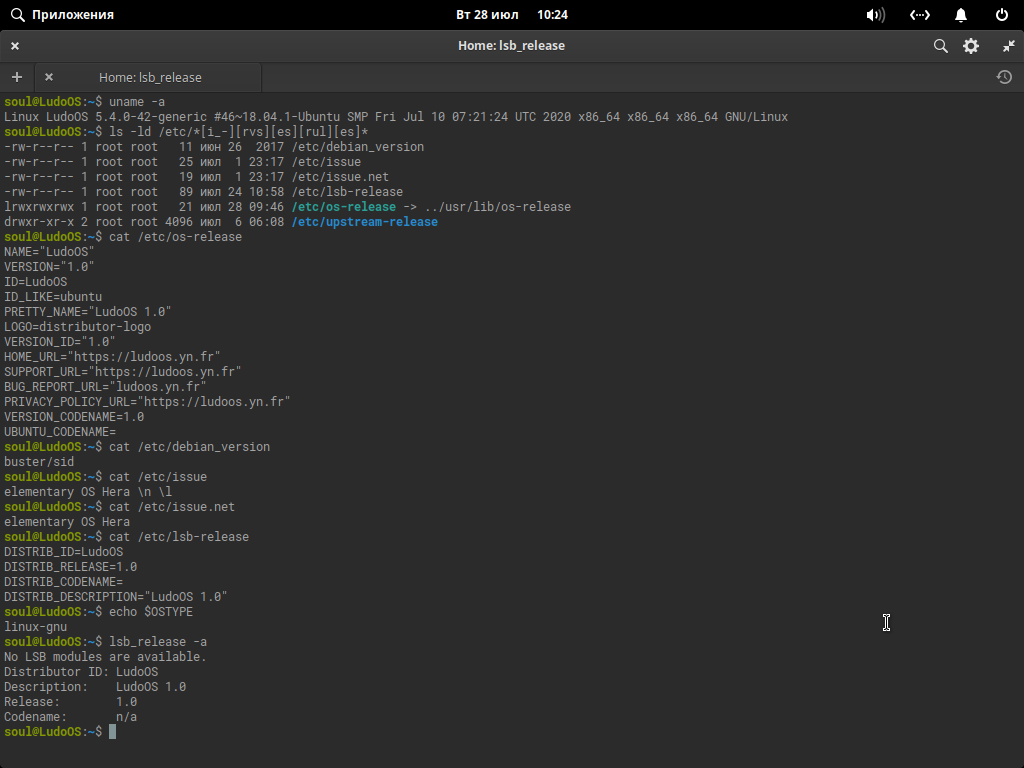
Task: Click the /etc/upstream-release directory name
Action: [364, 222]
